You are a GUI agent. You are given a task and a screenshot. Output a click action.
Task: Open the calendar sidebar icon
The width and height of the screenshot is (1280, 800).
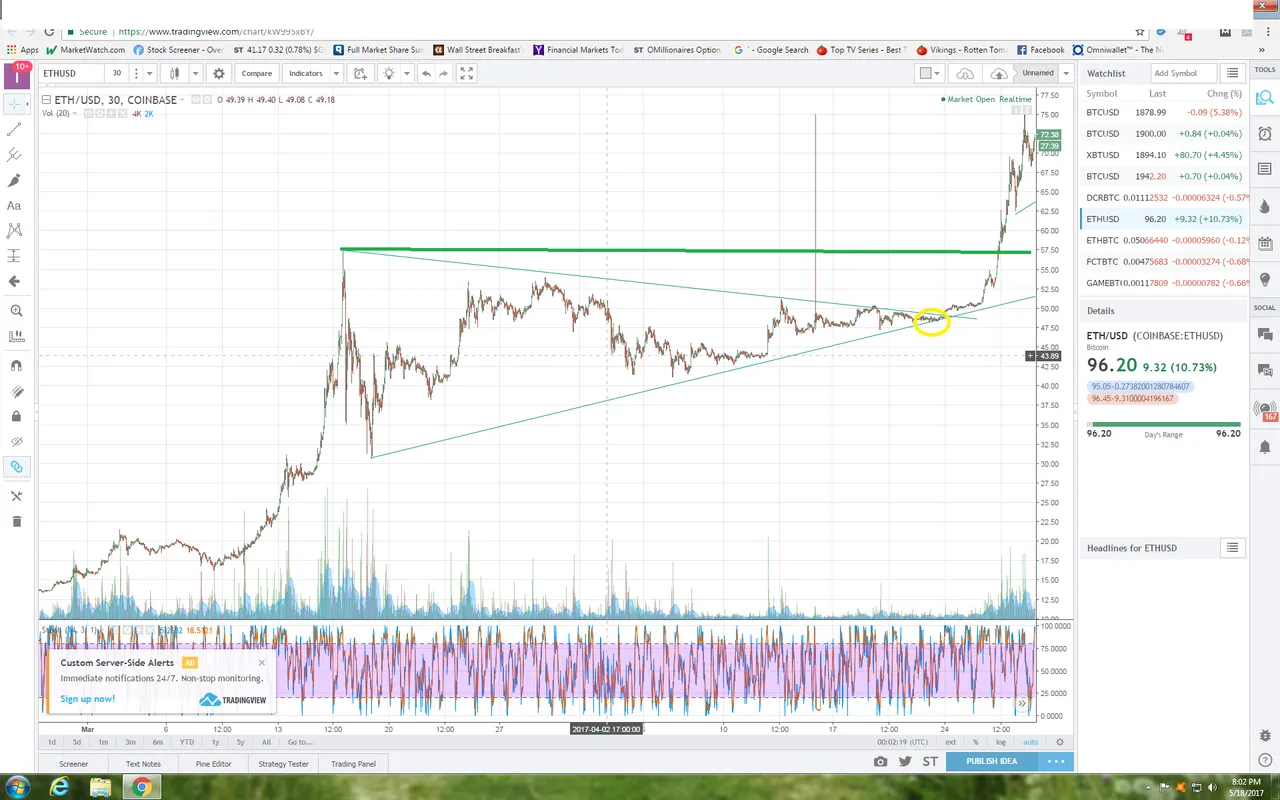(1265, 243)
